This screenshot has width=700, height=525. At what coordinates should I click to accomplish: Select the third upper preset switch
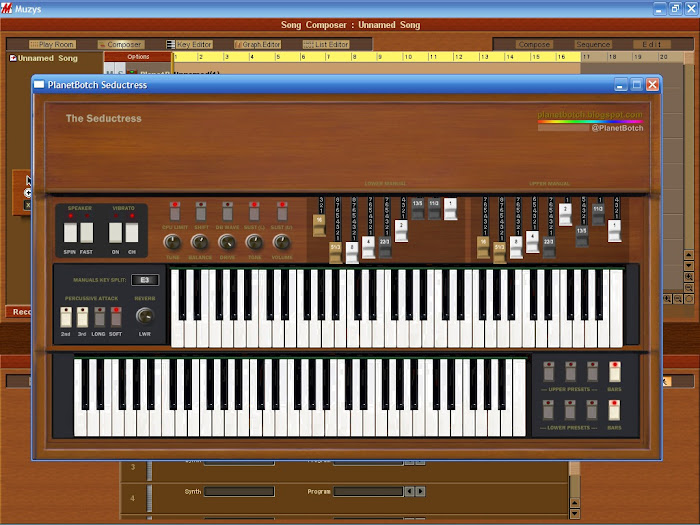[592, 372]
